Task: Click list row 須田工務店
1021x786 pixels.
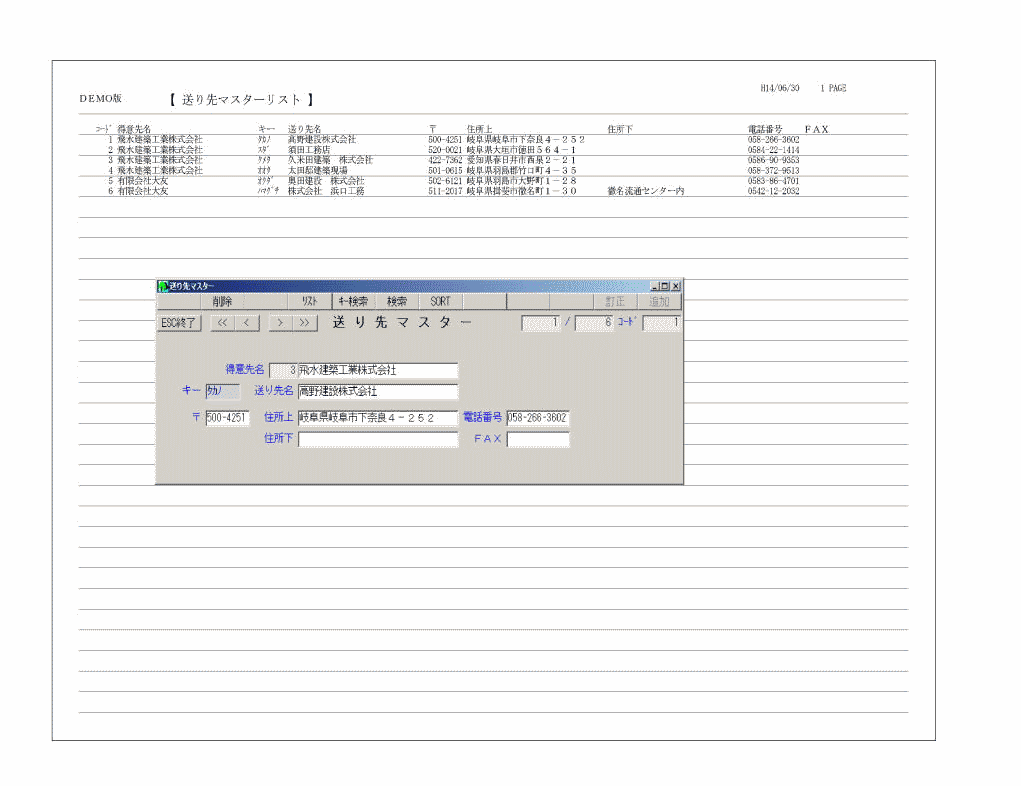Action: tap(309, 150)
